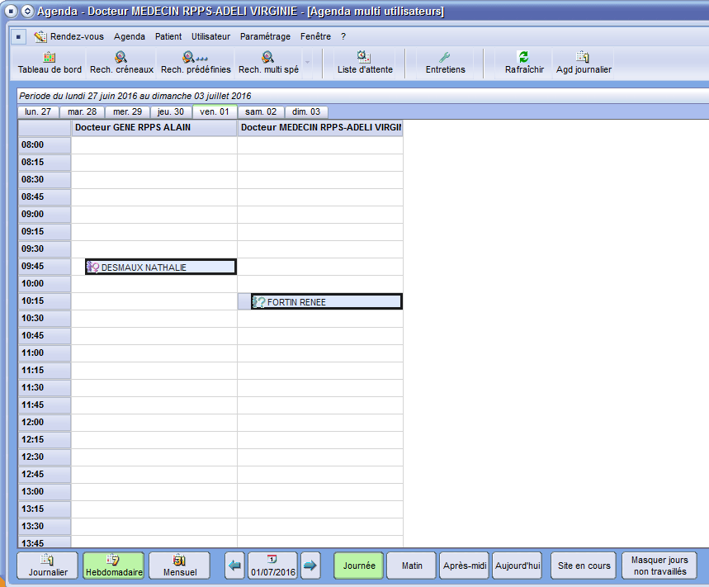Screen dimensions: 709x587
Task: Open the Tableau de bord dashboard
Action: (50, 63)
